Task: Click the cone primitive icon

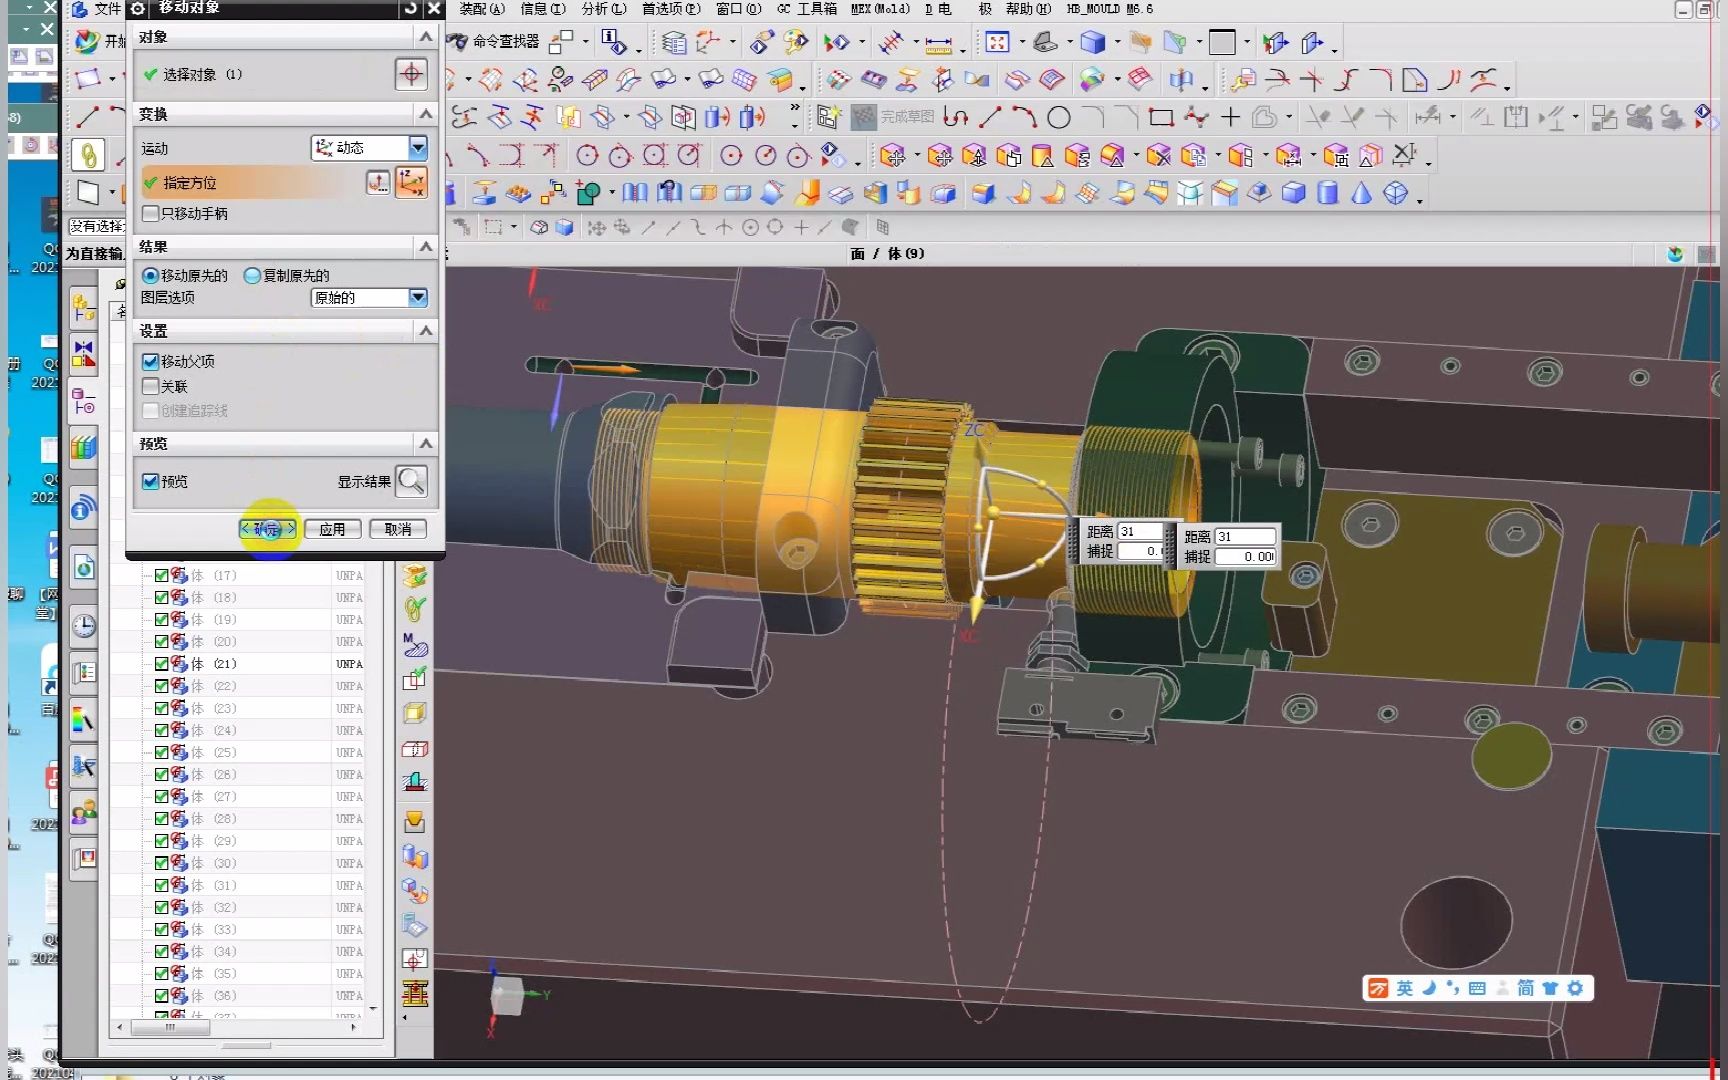Action: [1361, 193]
